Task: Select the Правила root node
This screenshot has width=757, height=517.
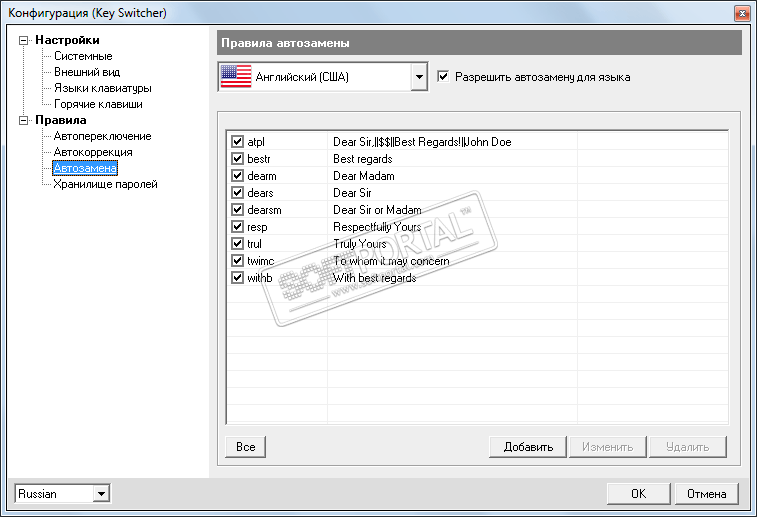Action: coord(61,120)
